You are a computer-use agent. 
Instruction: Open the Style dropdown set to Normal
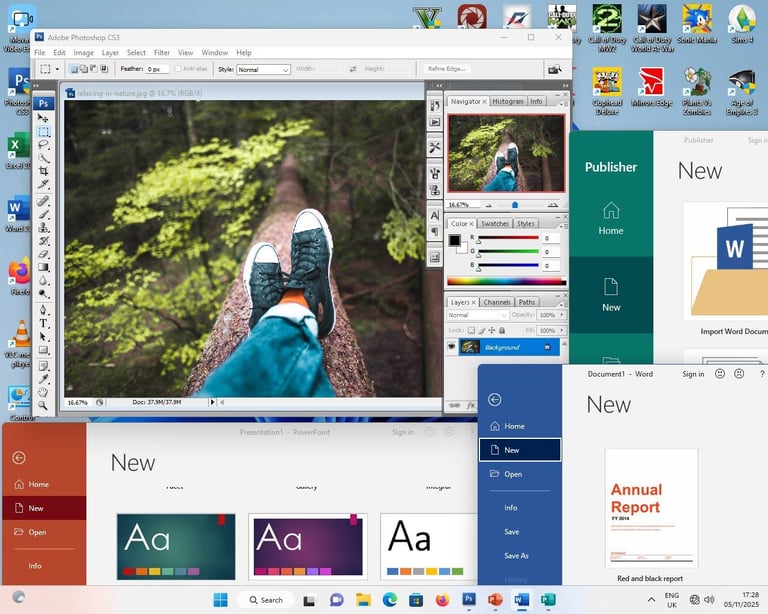pyautogui.click(x=264, y=70)
